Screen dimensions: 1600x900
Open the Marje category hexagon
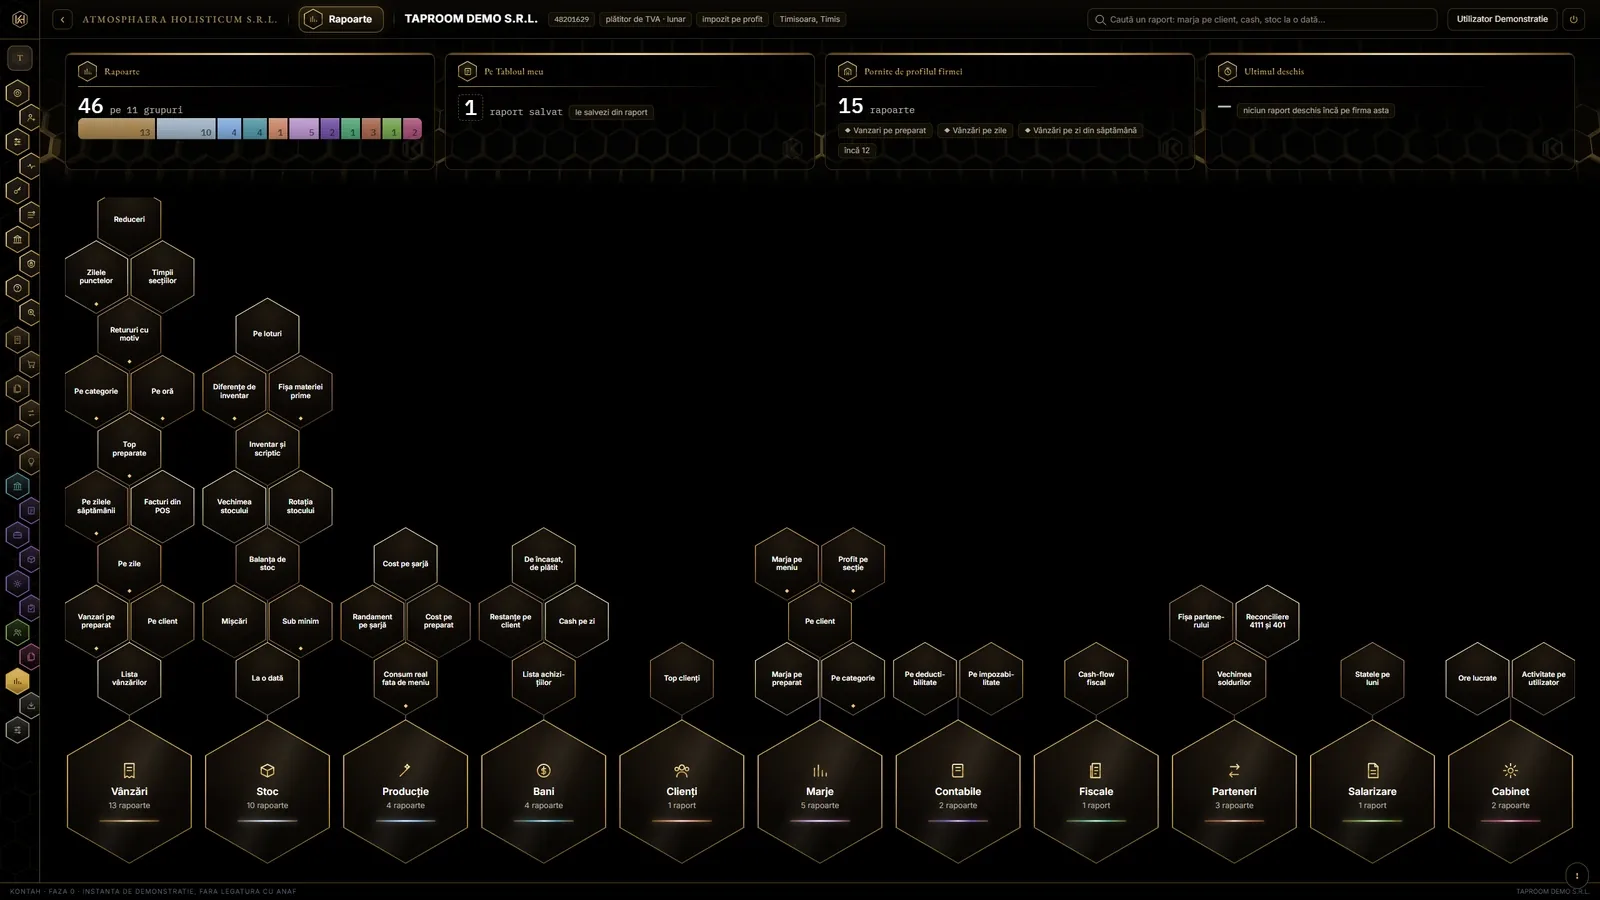click(820, 791)
